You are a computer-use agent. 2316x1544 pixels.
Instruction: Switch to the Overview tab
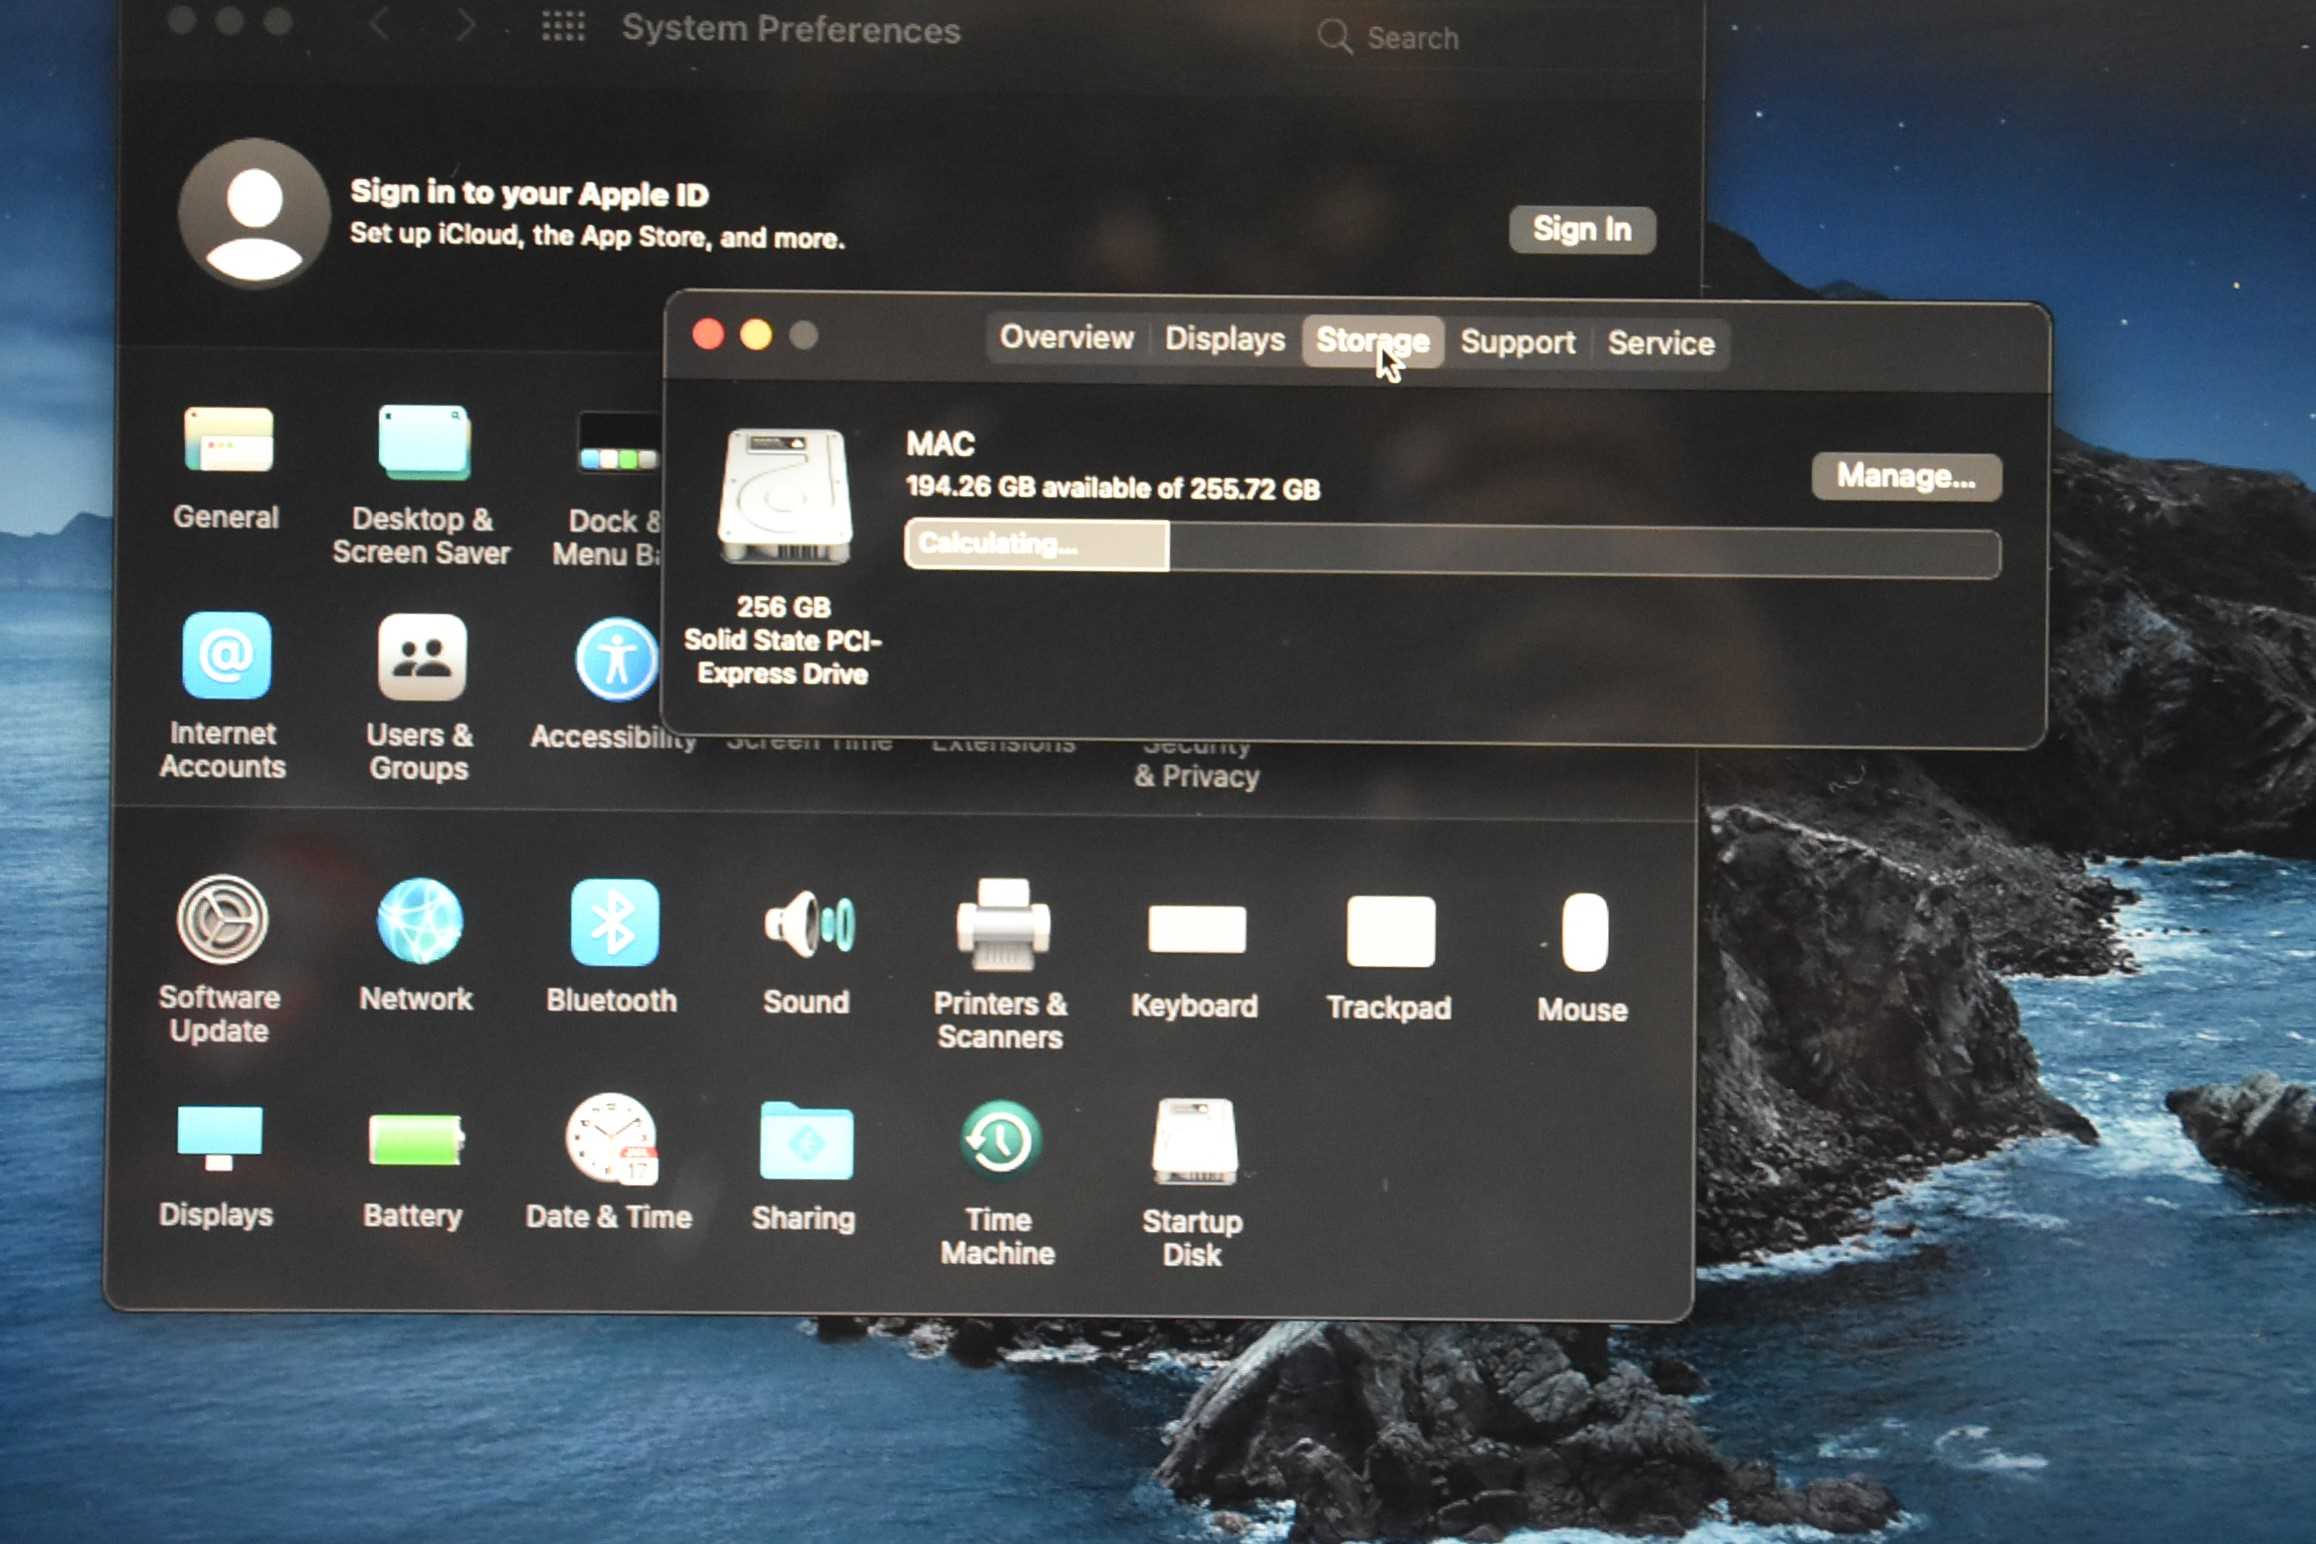pos(1066,338)
